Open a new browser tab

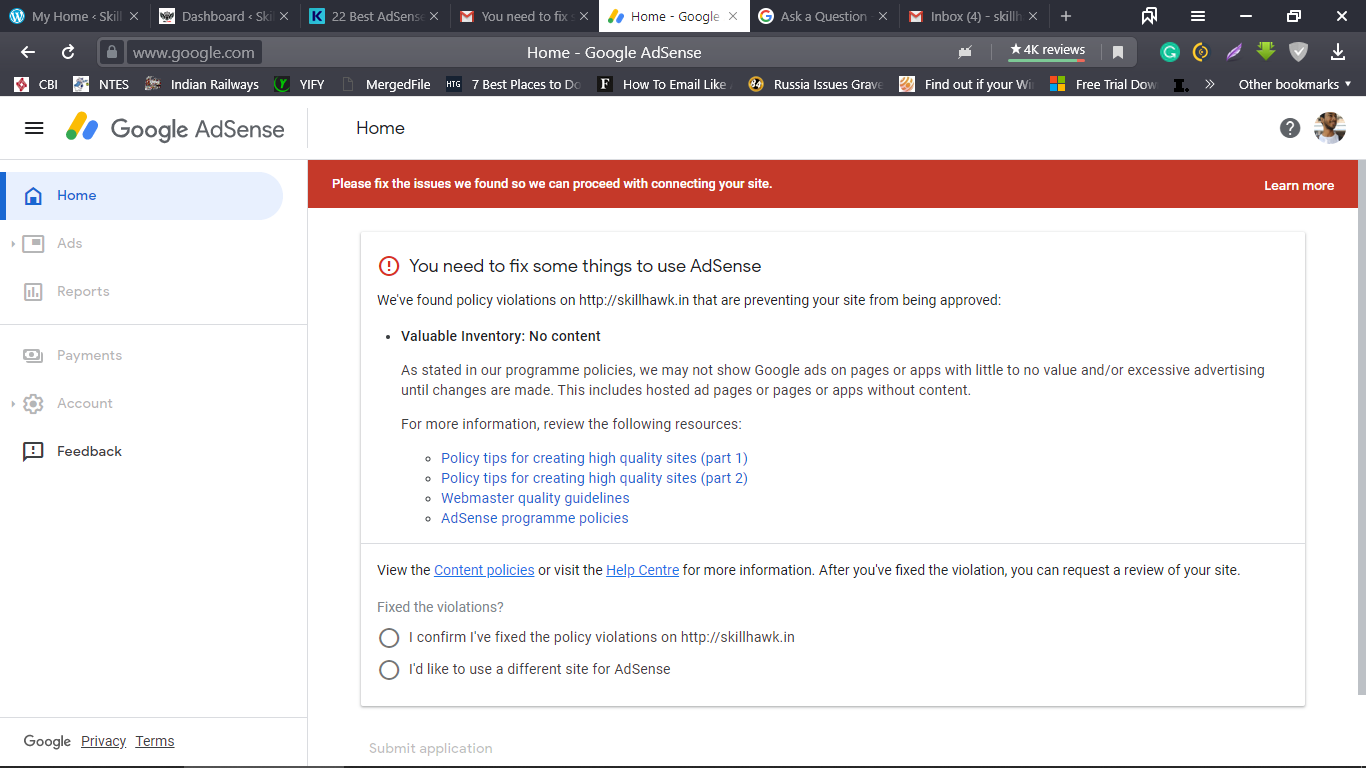(x=1066, y=16)
